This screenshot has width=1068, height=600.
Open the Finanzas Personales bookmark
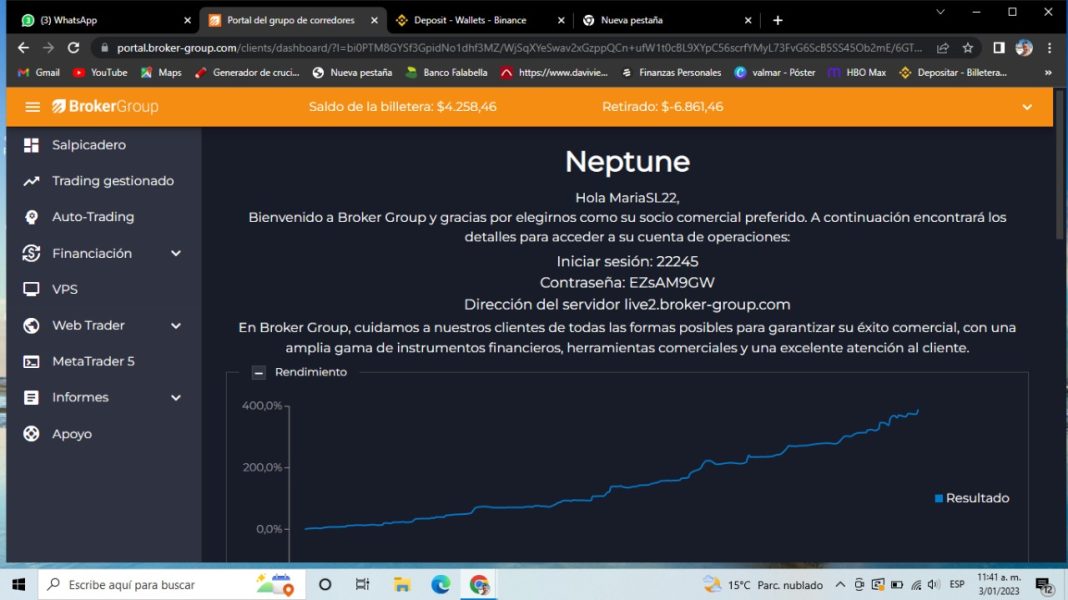(x=670, y=73)
